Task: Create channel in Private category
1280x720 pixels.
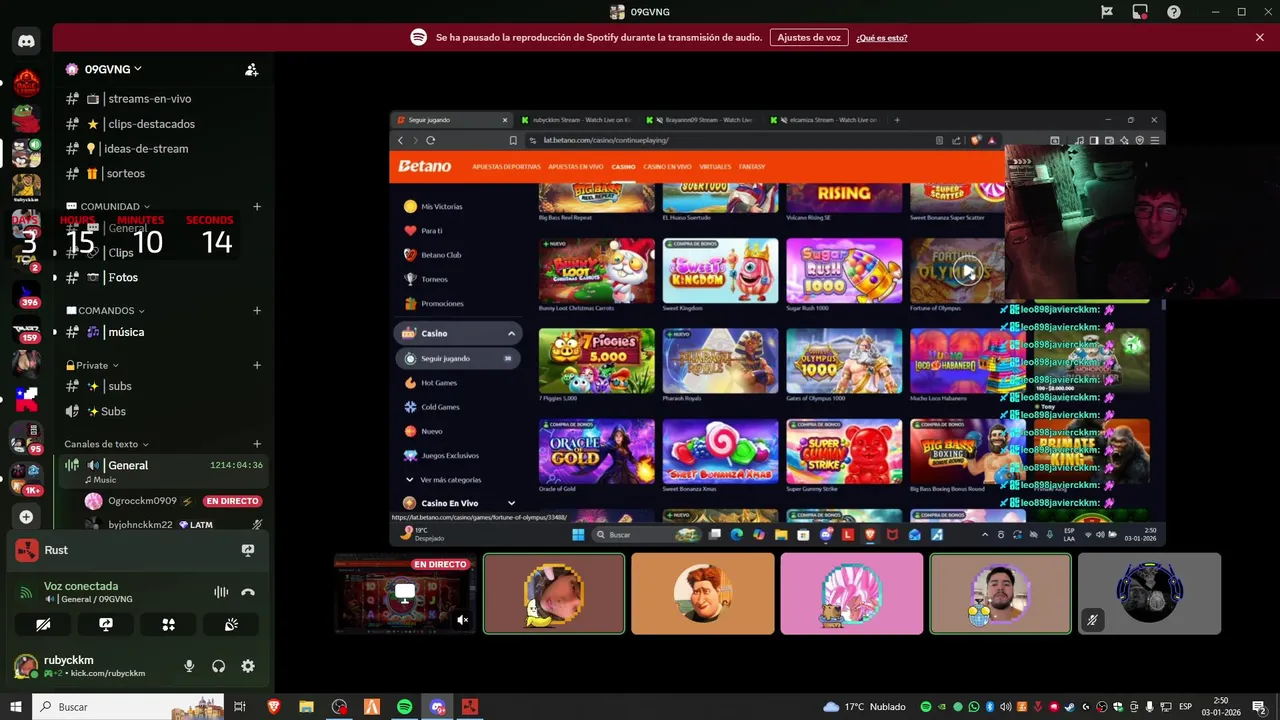Action: (257, 365)
